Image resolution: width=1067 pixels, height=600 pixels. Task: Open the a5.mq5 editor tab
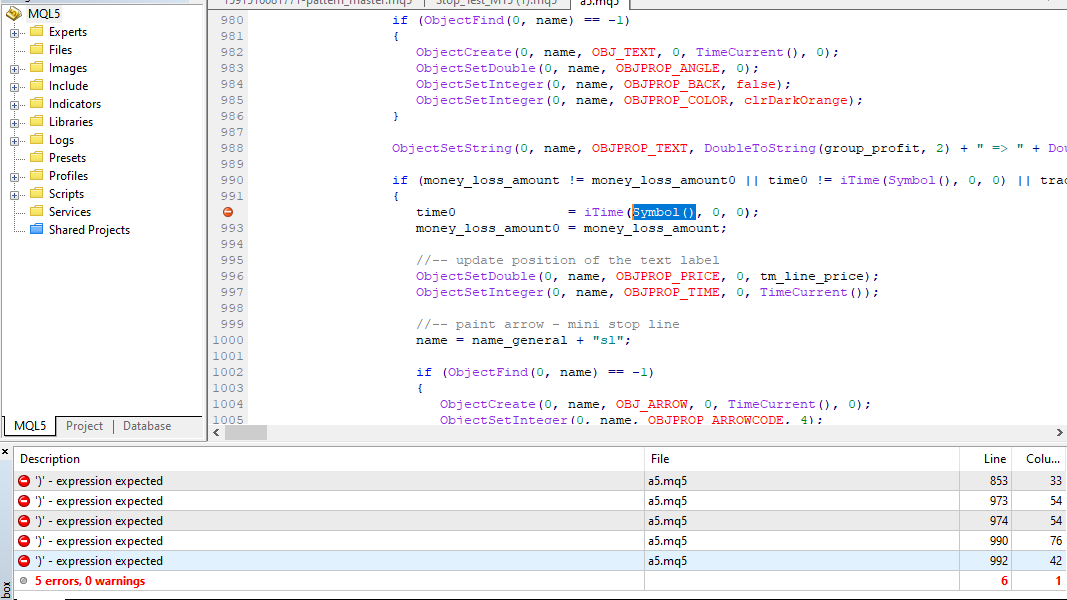click(600, 3)
